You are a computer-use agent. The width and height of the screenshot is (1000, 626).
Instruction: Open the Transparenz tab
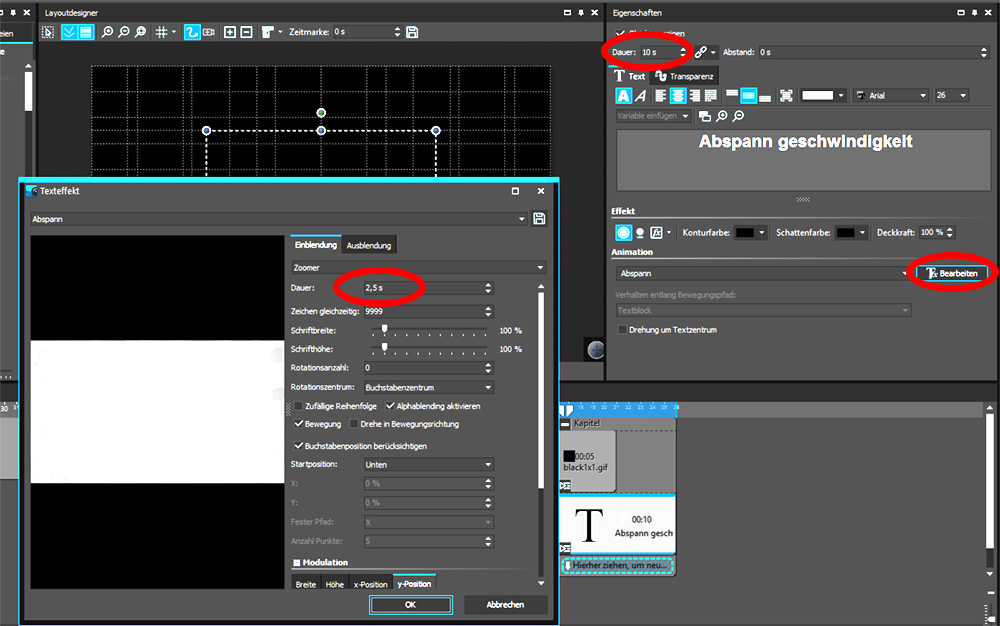click(684, 76)
